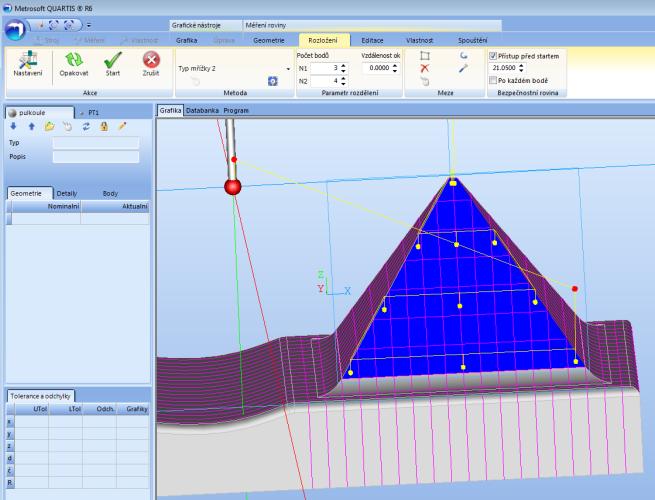Viewport: 655px width, 500px height.
Task: Click the grayed hand icon in Meze group
Action: point(425,81)
